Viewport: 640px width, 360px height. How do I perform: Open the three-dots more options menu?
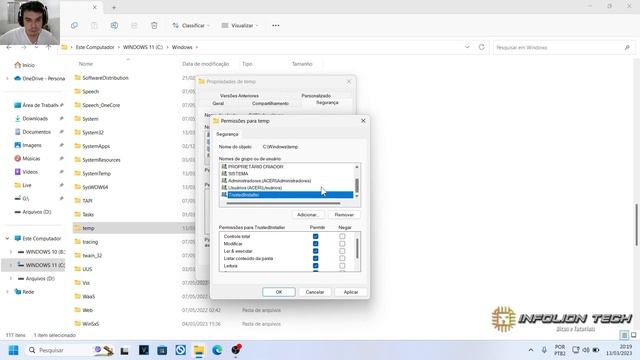pyautogui.click(x=276, y=25)
